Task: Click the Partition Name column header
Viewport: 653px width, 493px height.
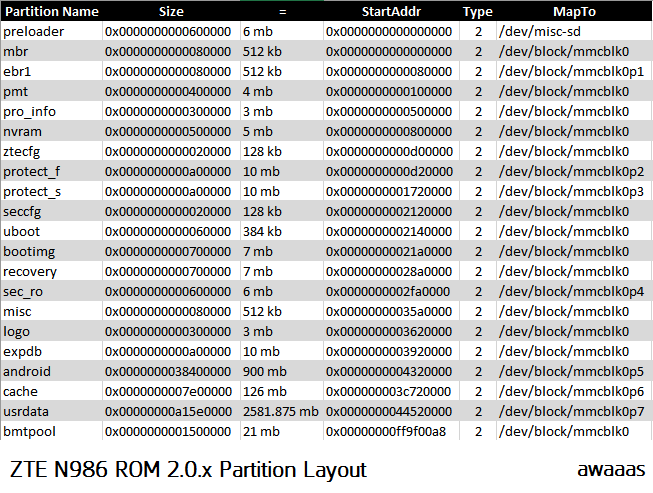Action: 51,12
